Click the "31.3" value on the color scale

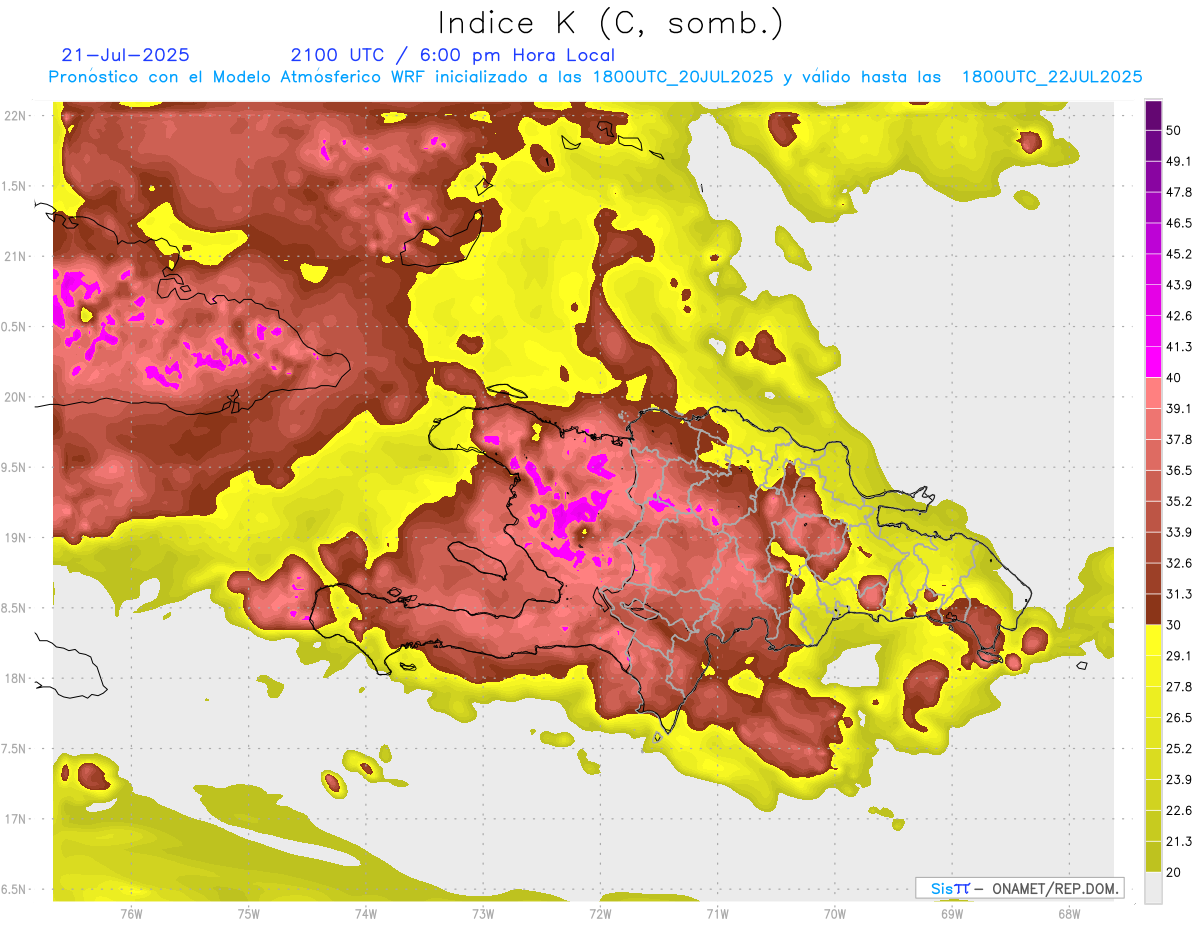[x=1178, y=594]
